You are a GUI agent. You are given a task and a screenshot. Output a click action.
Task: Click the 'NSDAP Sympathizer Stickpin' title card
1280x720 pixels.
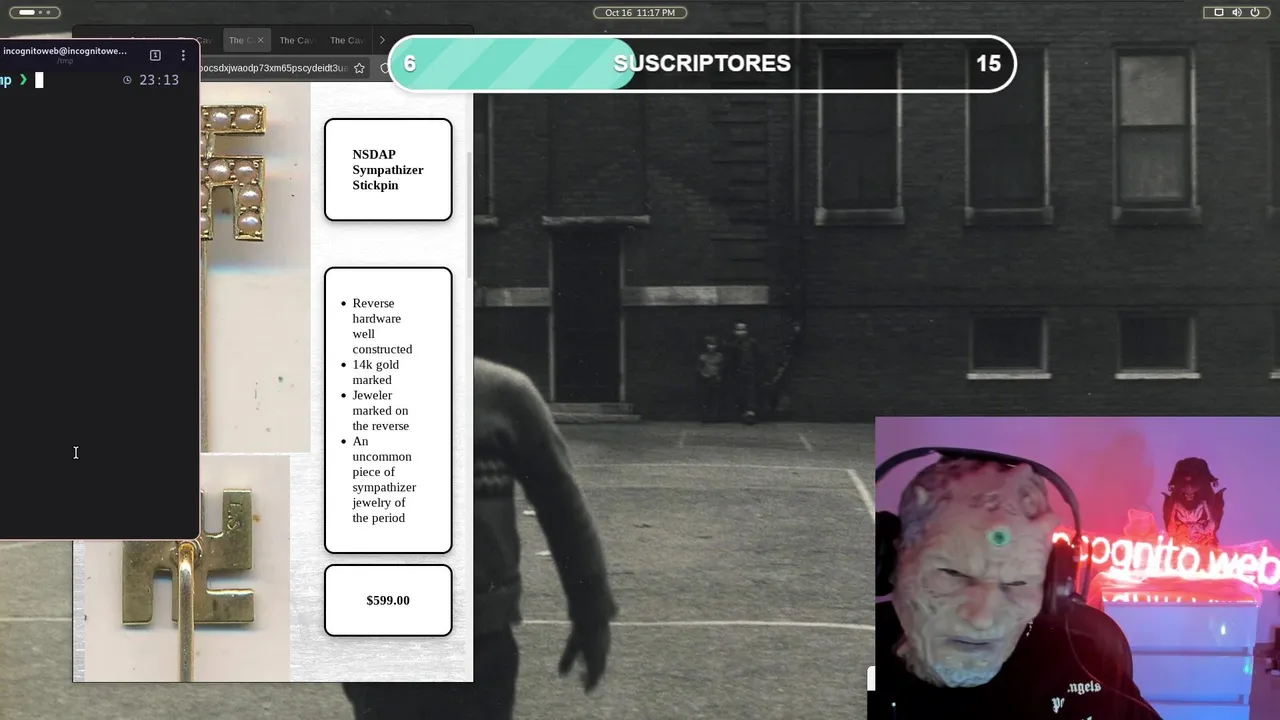(388, 170)
